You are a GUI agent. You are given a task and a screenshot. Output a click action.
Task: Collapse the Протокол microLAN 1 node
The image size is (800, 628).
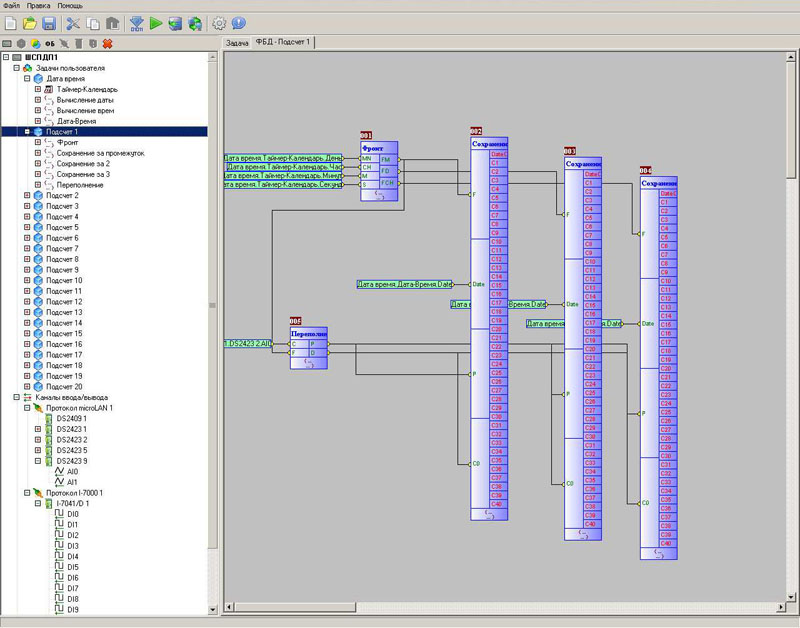coord(27,408)
